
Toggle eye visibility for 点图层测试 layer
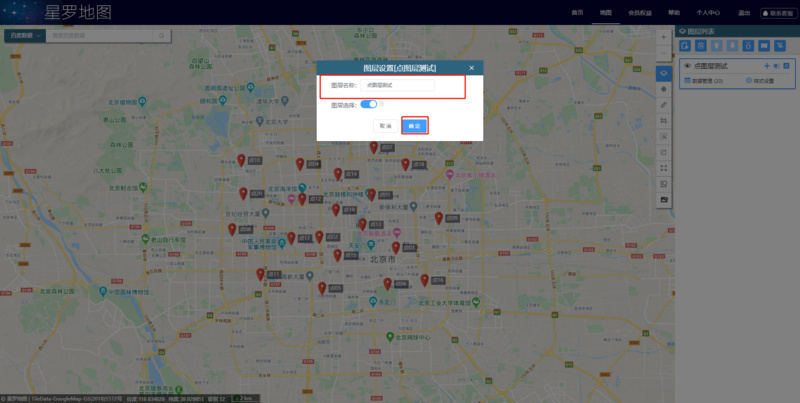coord(687,66)
